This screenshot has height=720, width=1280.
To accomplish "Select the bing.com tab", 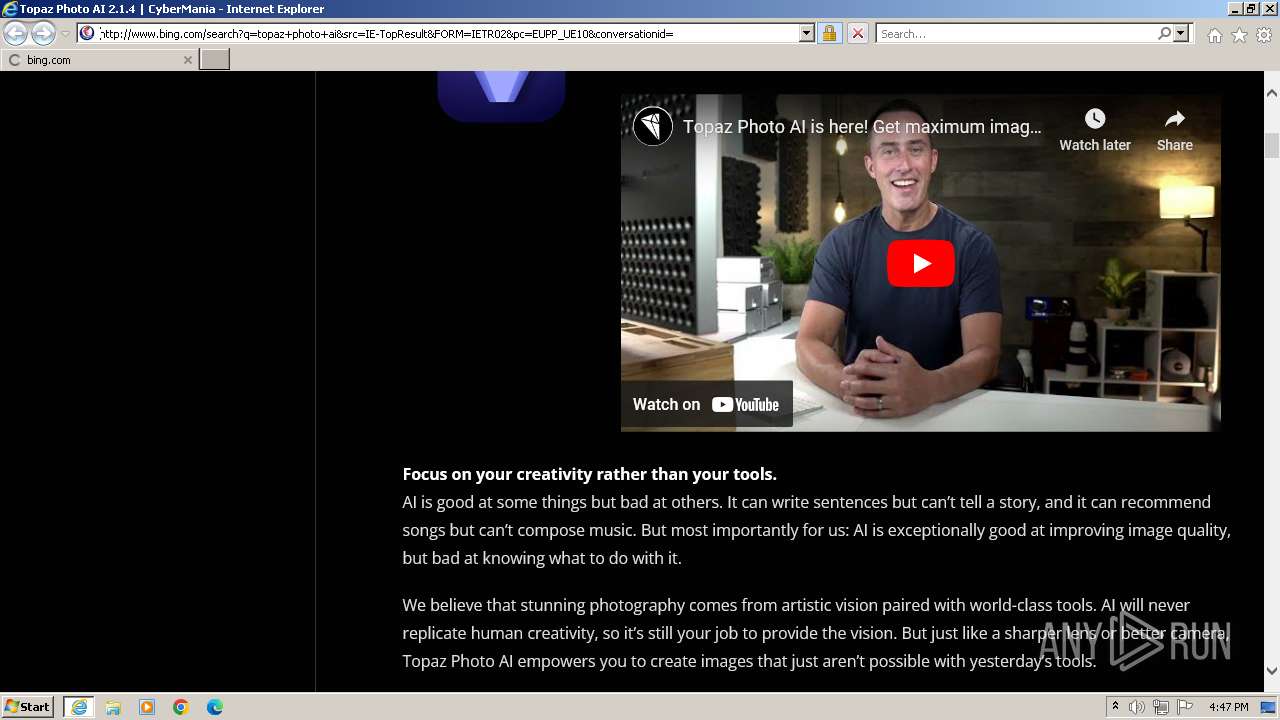I will coord(98,60).
